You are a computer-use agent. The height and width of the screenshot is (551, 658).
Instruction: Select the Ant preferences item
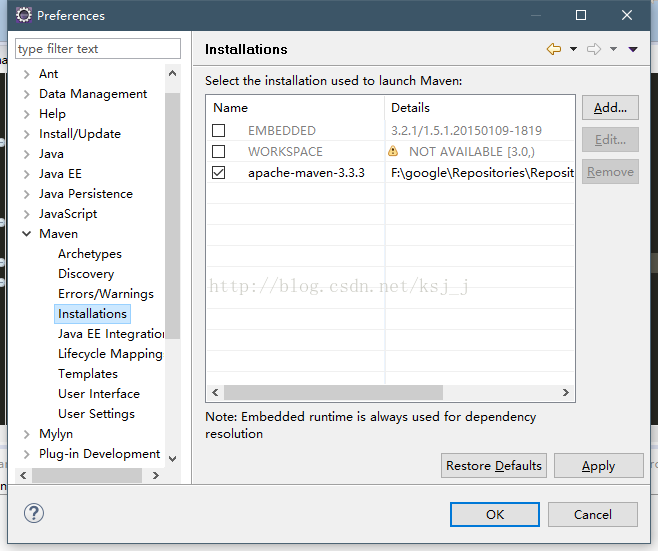pyautogui.click(x=49, y=74)
